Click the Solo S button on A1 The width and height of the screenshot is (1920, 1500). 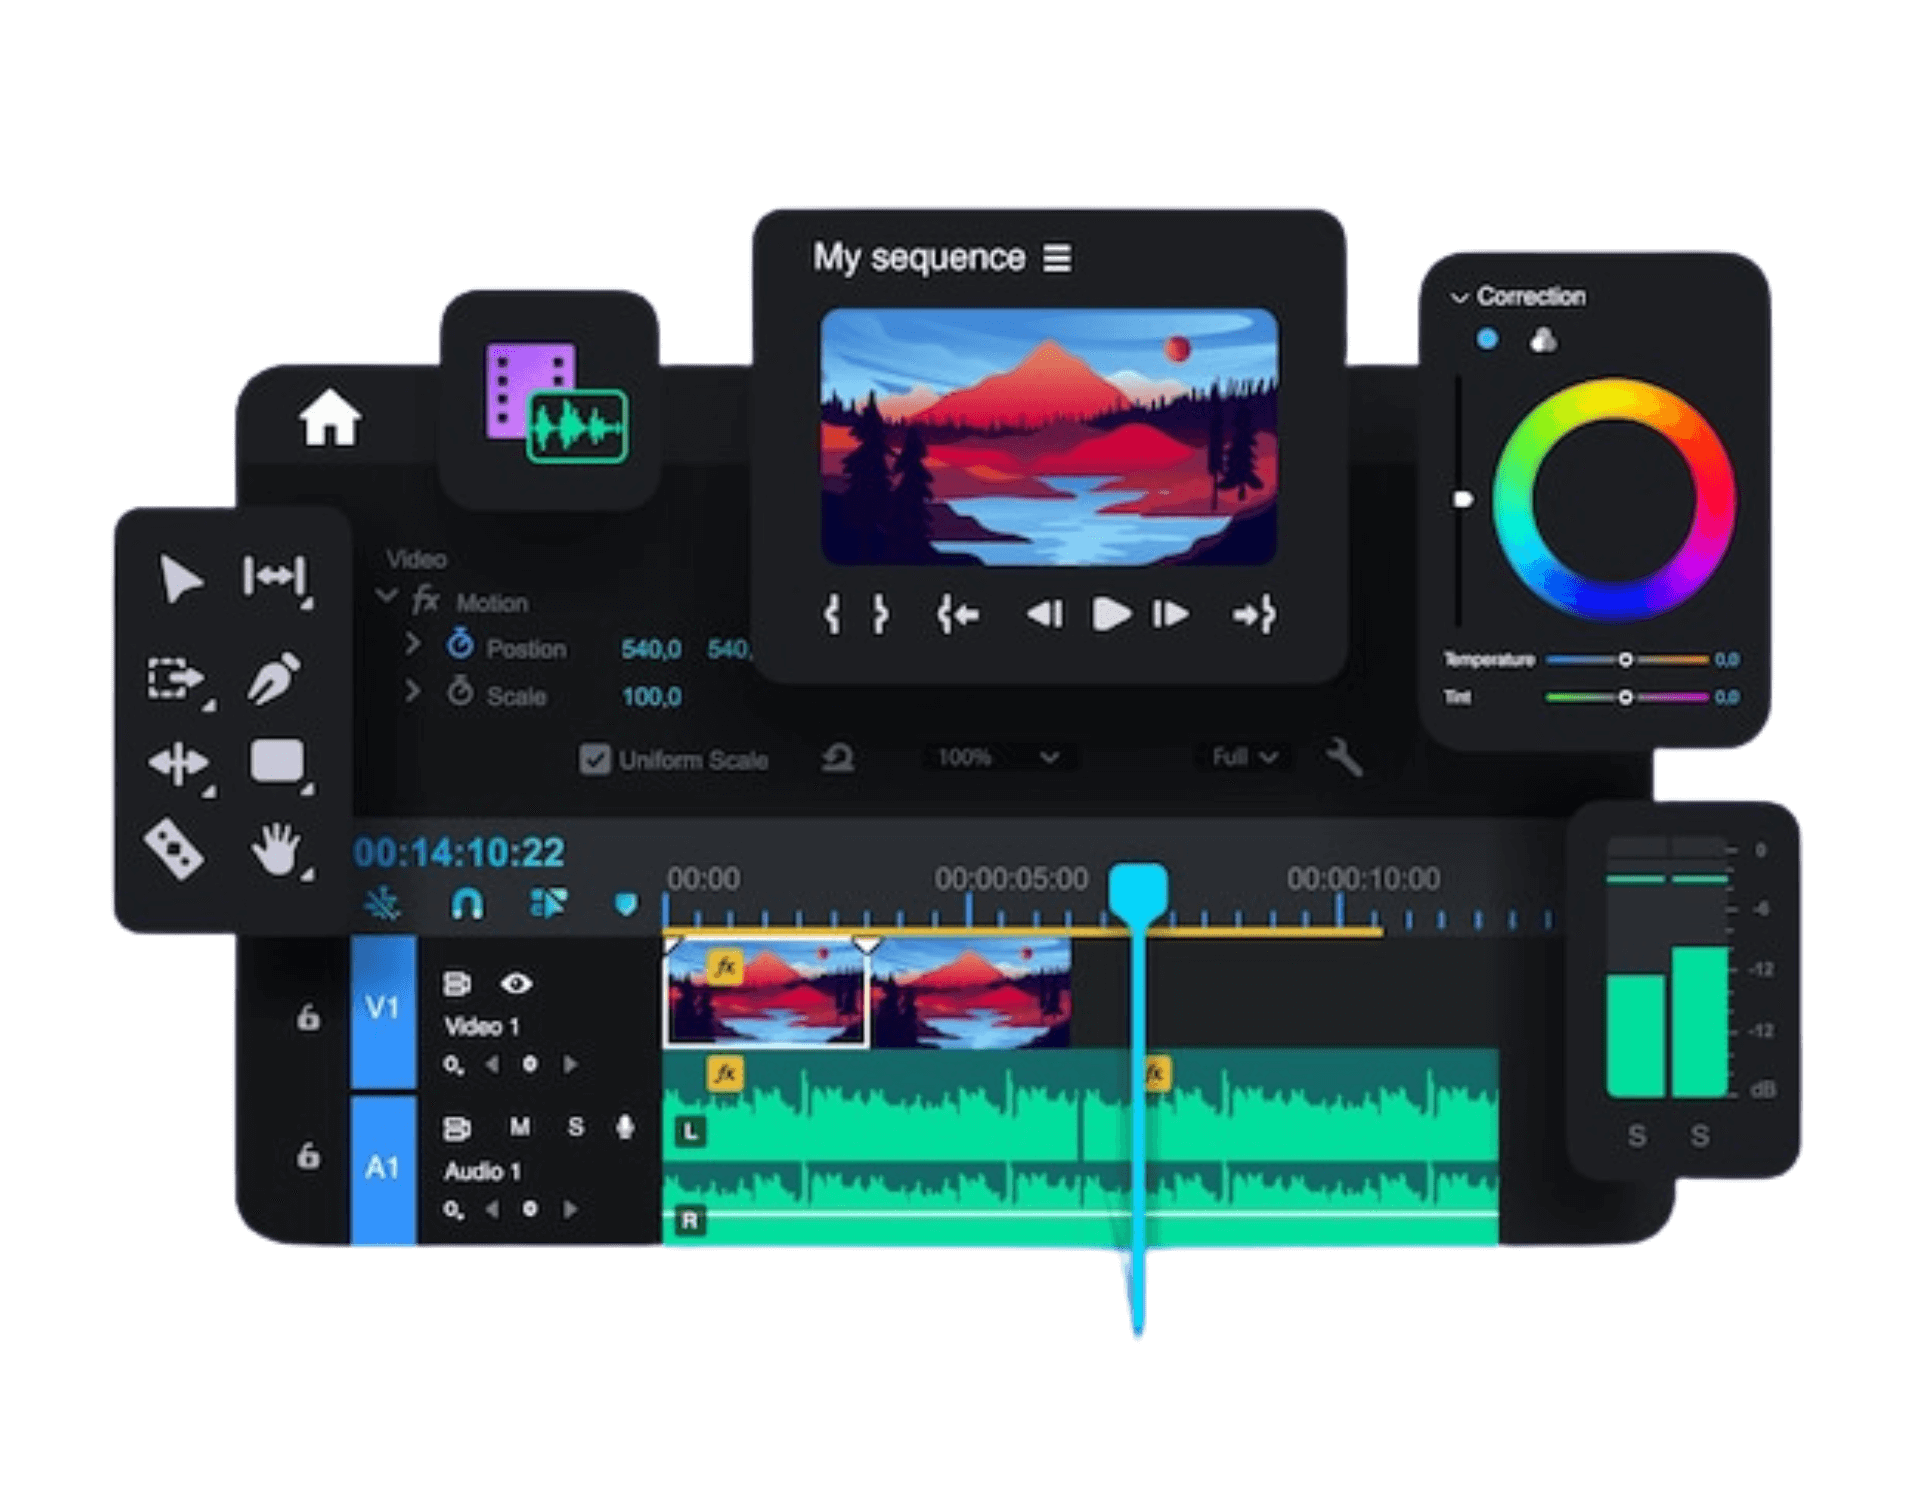point(576,1128)
